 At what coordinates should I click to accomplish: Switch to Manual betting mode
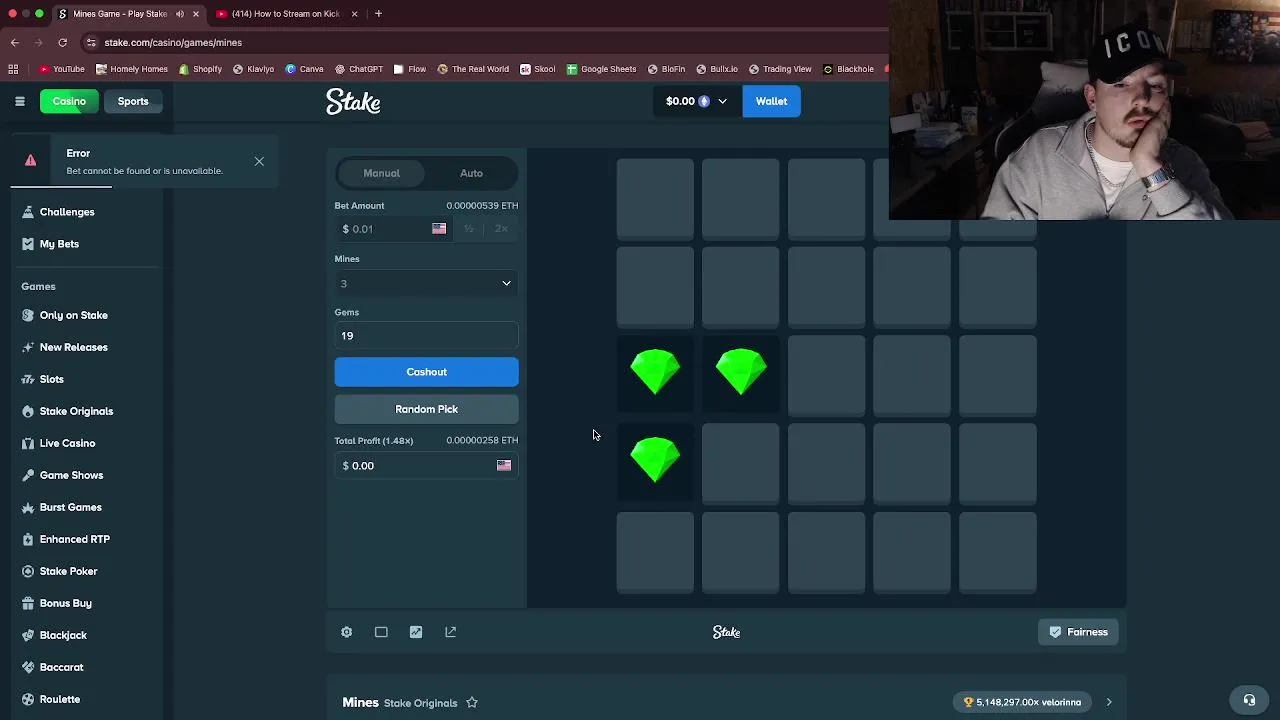click(x=382, y=173)
